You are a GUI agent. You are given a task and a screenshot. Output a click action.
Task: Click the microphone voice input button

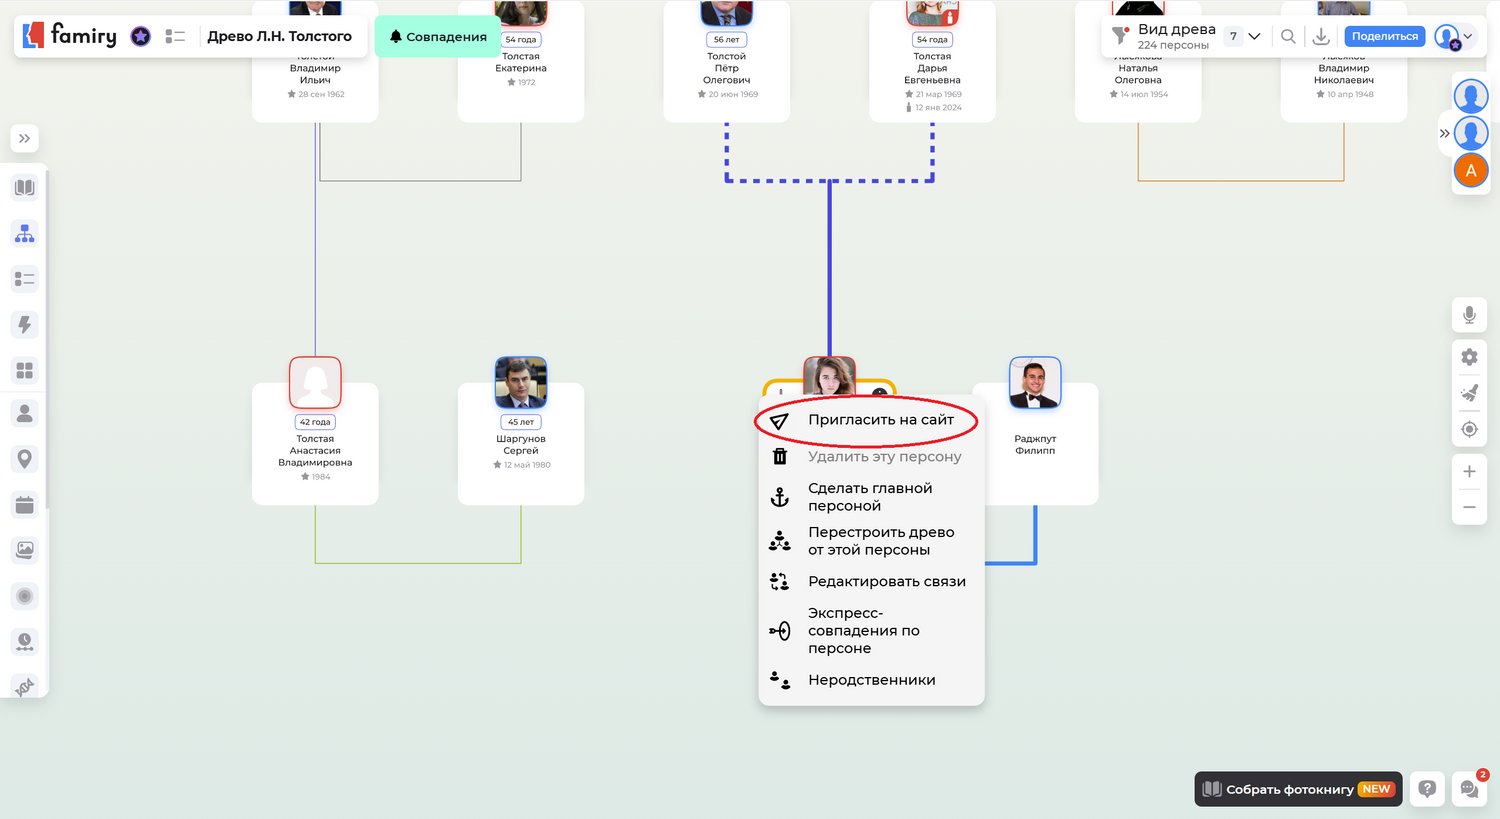click(x=1469, y=315)
